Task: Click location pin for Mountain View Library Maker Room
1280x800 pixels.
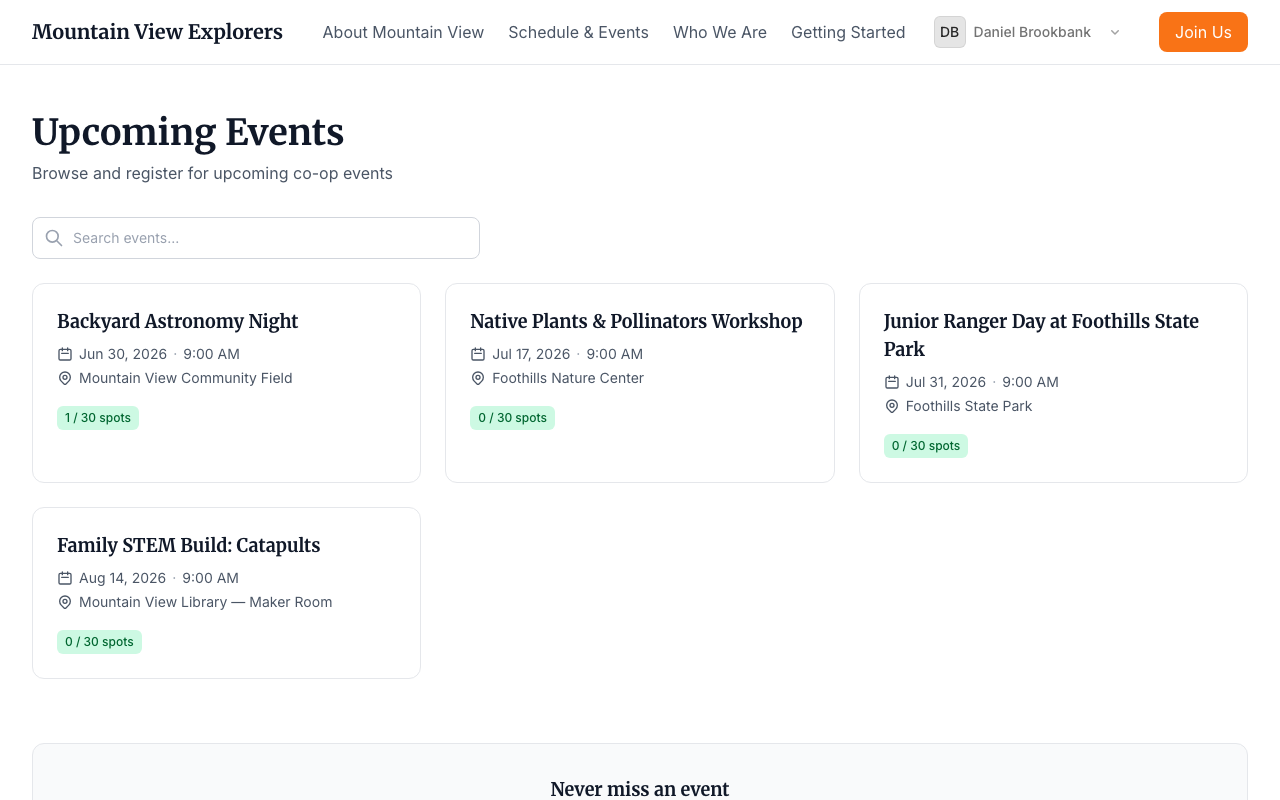Action: pos(65,602)
